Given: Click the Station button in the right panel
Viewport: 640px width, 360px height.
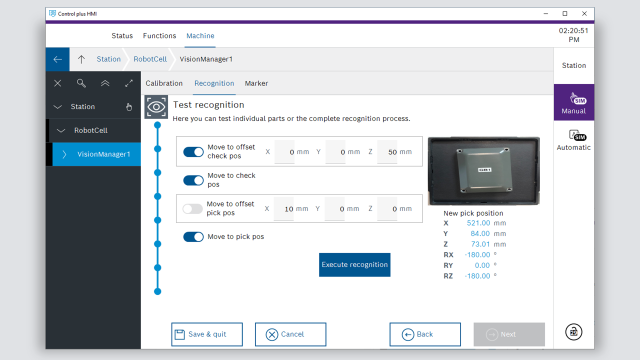Looking at the screenshot, I should tap(574, 65).
